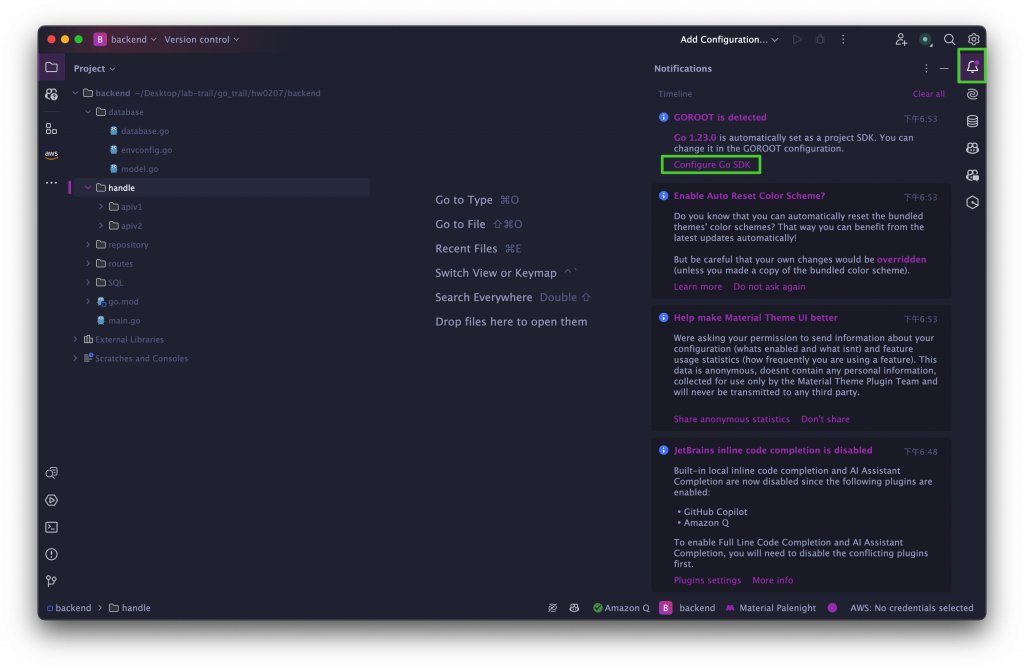Viewport: 1024px width, 670px height.
Task: Open the Terminal tool window
Action: 52,527
